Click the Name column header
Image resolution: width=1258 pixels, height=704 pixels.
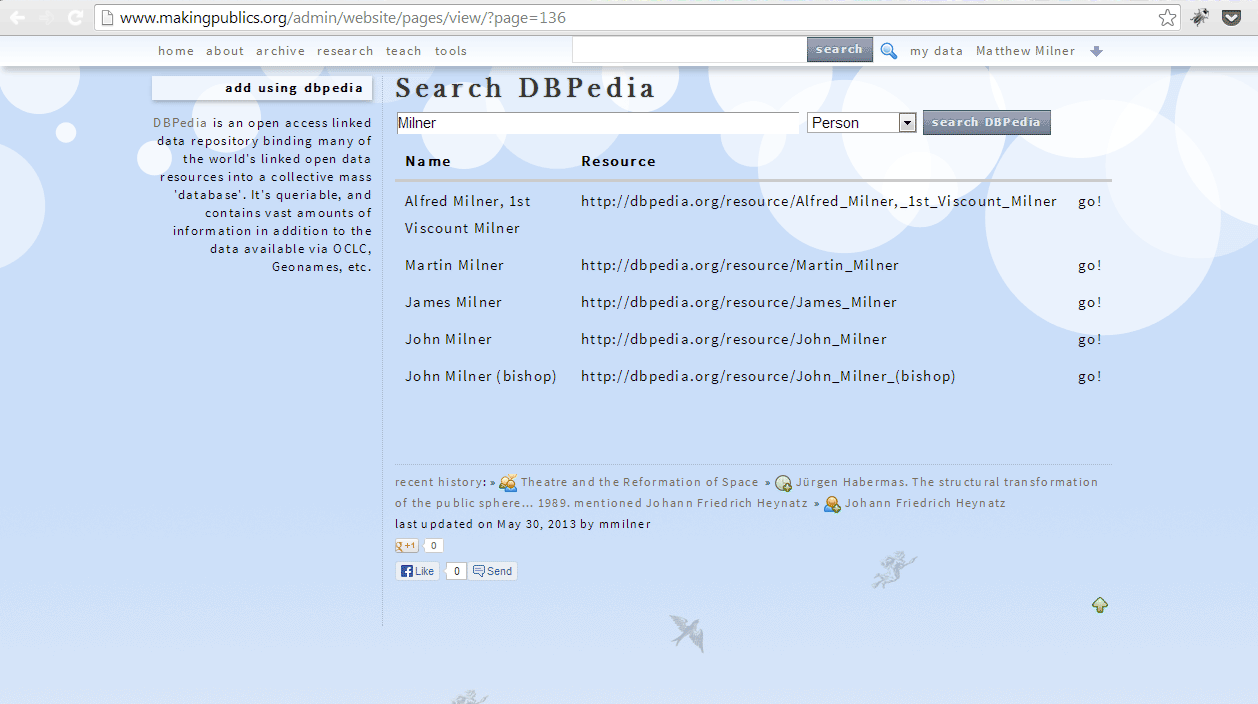coord(428,161)
